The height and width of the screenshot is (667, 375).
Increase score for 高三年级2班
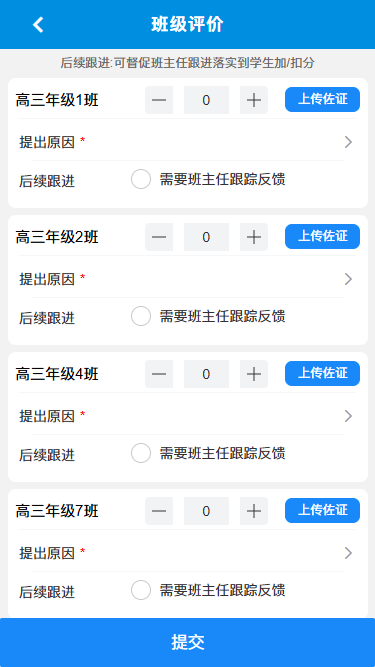pos(254,237)
